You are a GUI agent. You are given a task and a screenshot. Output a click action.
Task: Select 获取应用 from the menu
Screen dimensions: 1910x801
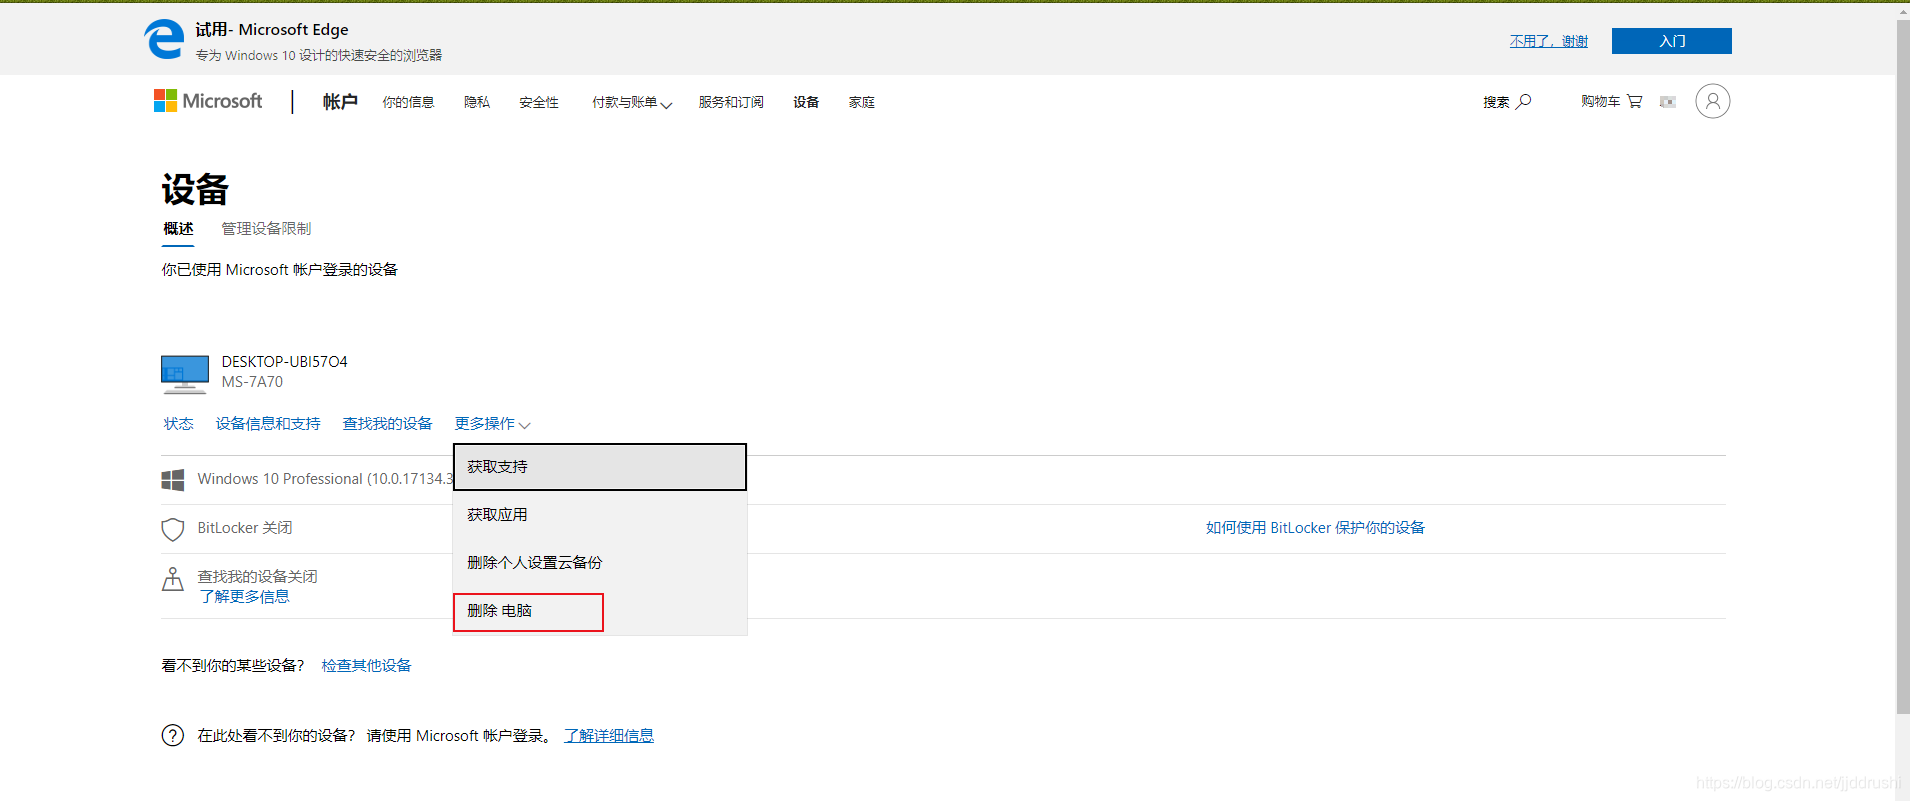[x=600, y=515]
